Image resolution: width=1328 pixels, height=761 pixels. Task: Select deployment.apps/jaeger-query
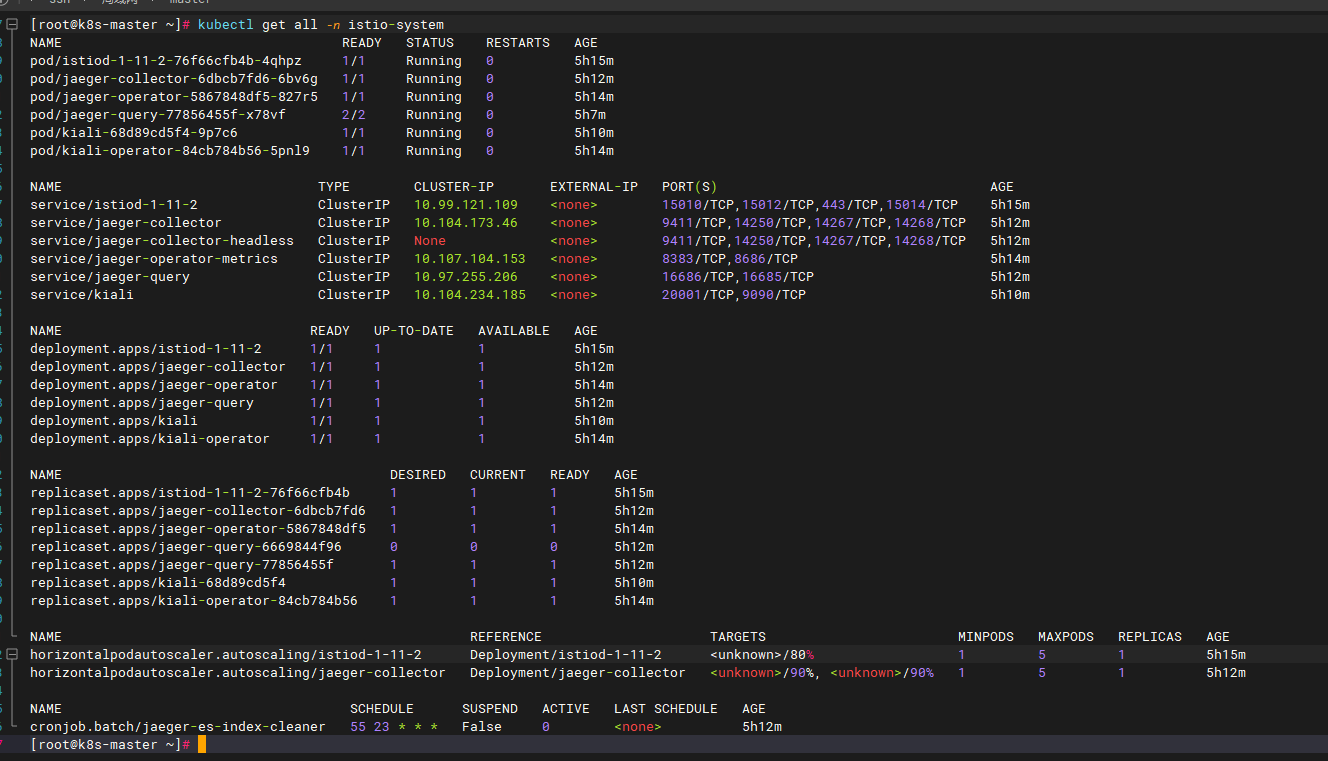pos(142,402)
